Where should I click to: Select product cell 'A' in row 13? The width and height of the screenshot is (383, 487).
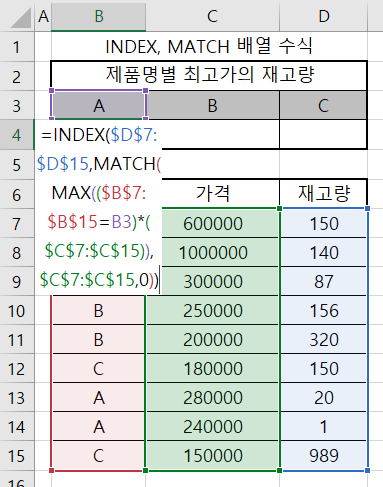(98, 397)
